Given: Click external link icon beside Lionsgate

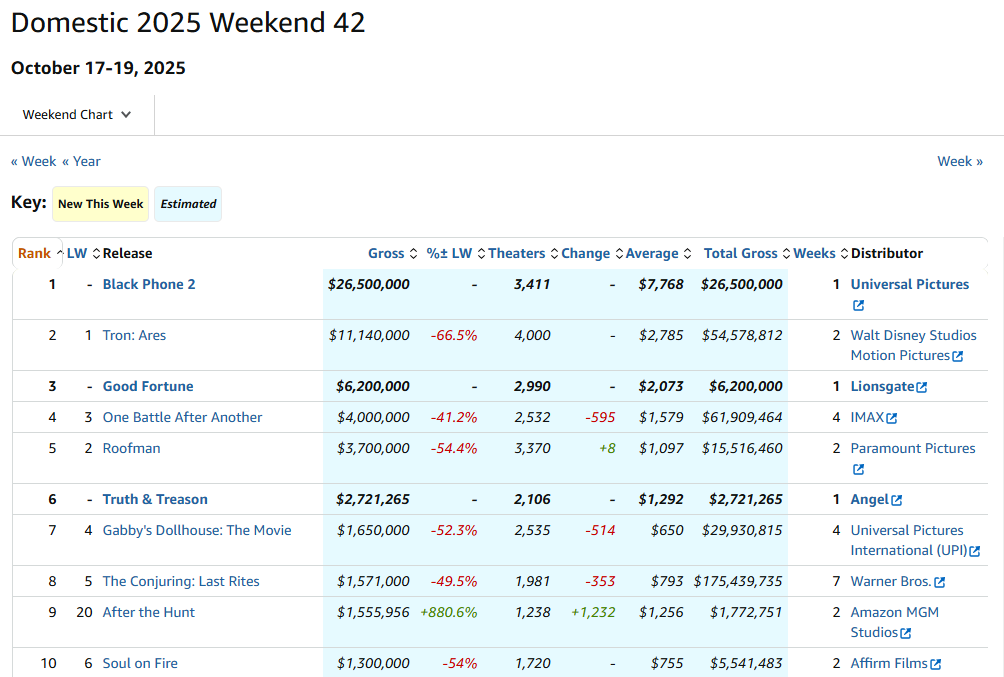Looking at the screenshot, I should point(922,387).
